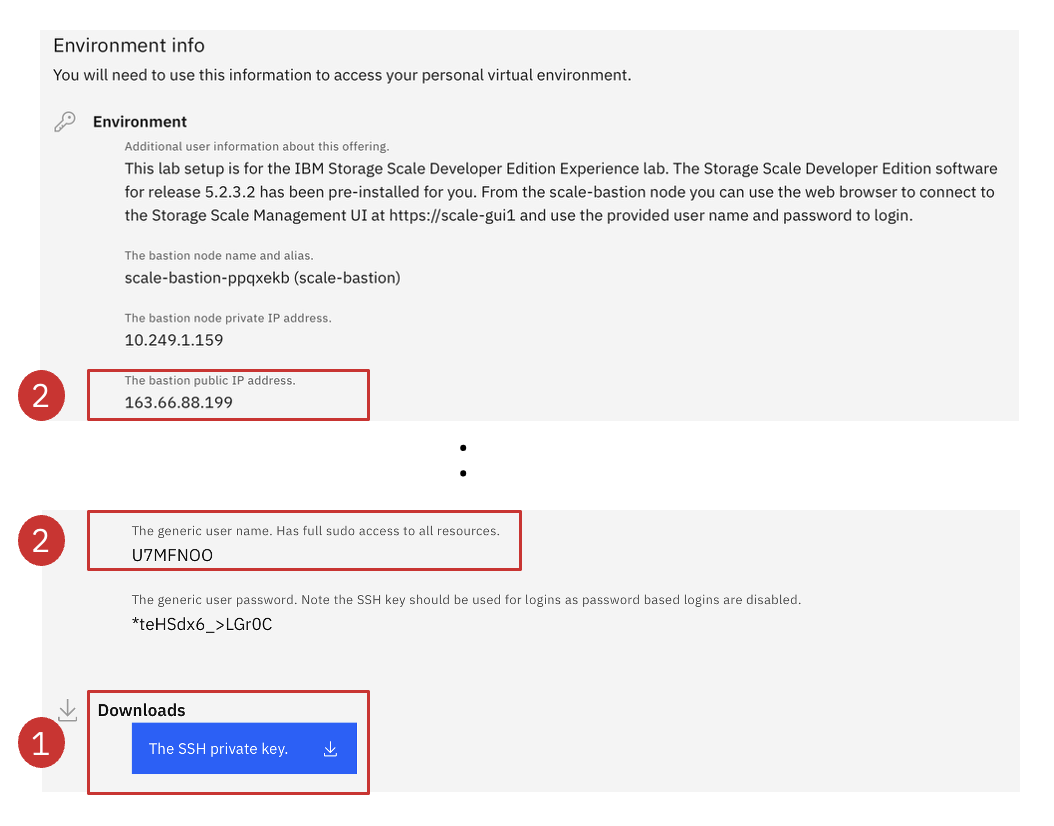This screenshot has width=1054, height=826.
Task: Select the private IP address 10.249.1.159
Action: coord(174,340)
